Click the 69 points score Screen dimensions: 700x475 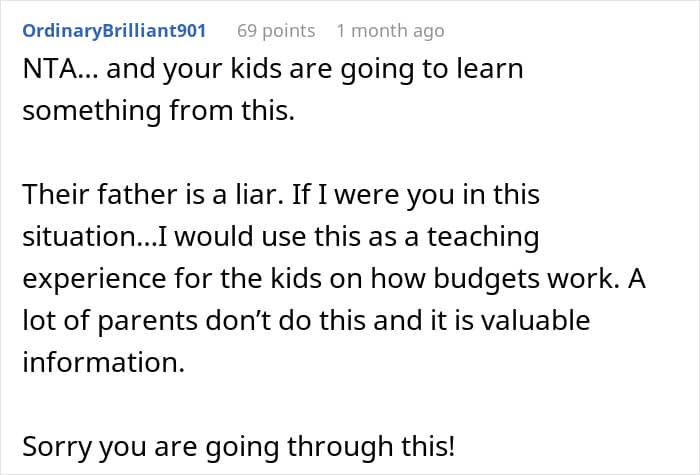coord(275,31)
